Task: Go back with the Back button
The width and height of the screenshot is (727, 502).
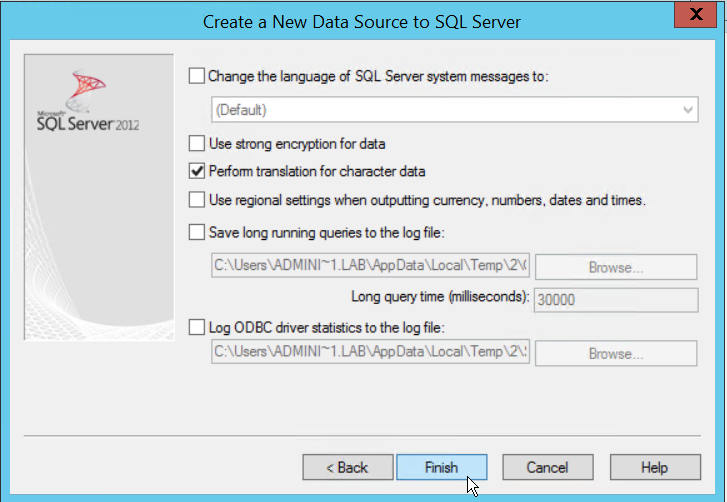Action: (x=347, y=467)
